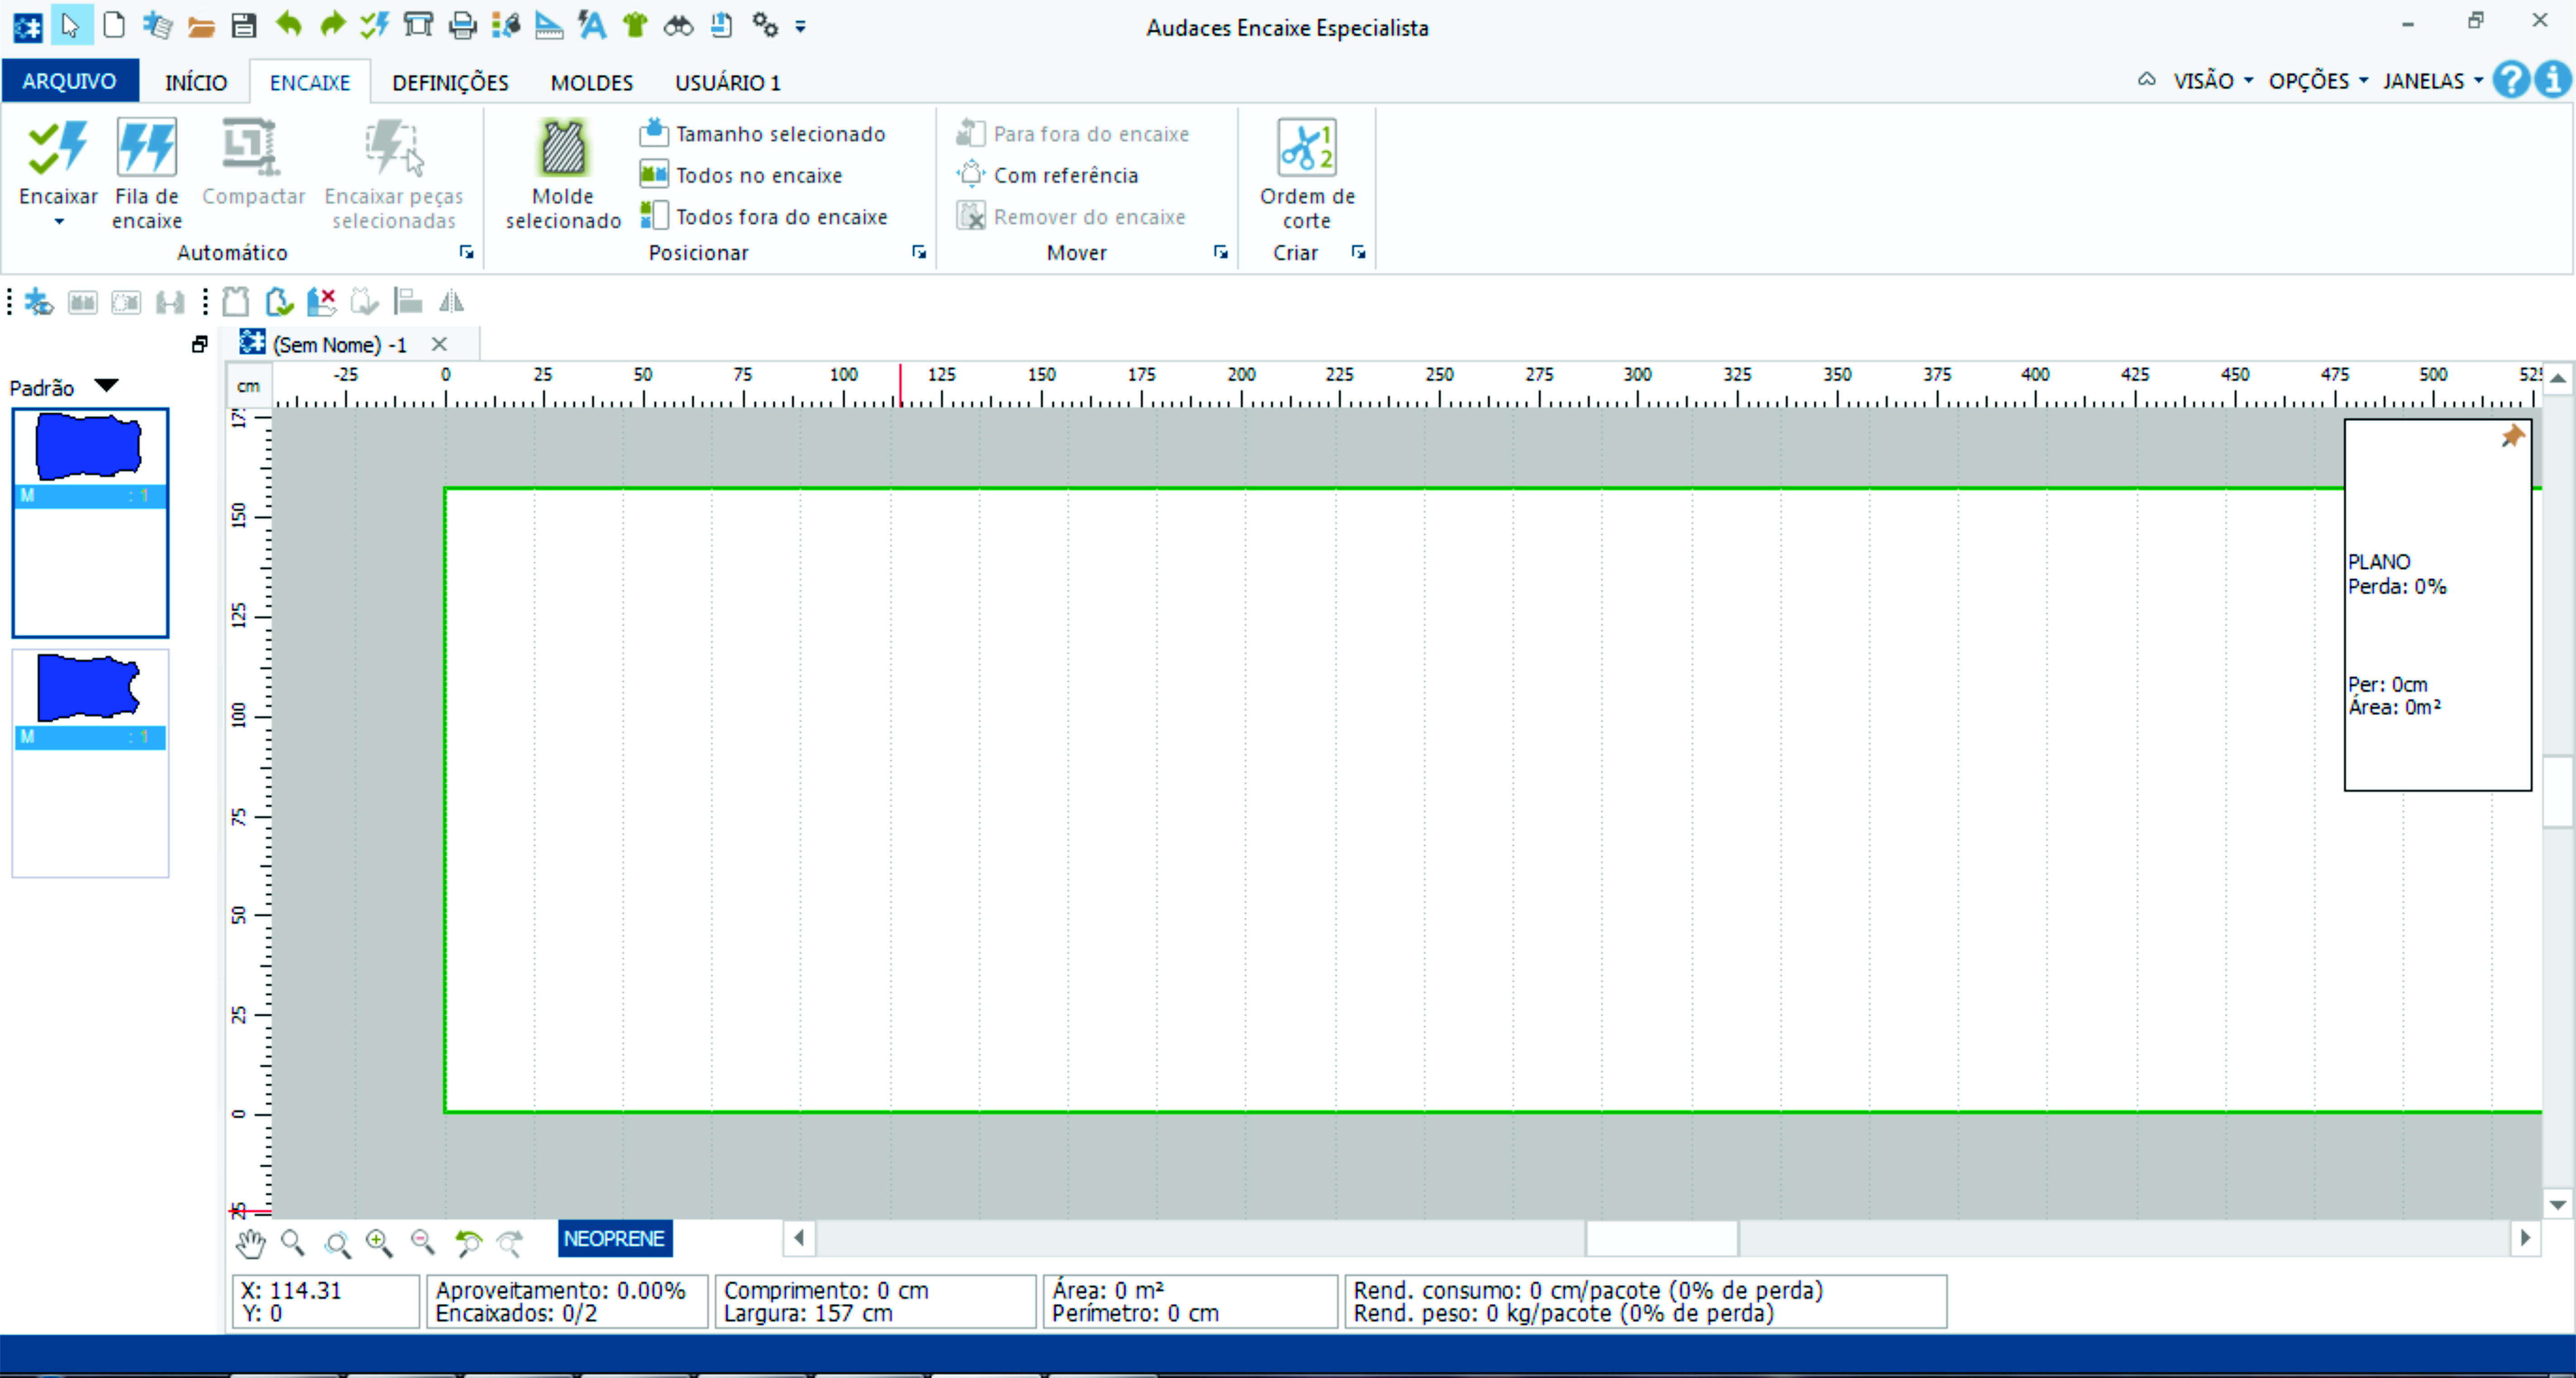The width and height of the screenshot is (2576, 1378).
Task: Click the hand pan tool
Action: (250, 1243)
